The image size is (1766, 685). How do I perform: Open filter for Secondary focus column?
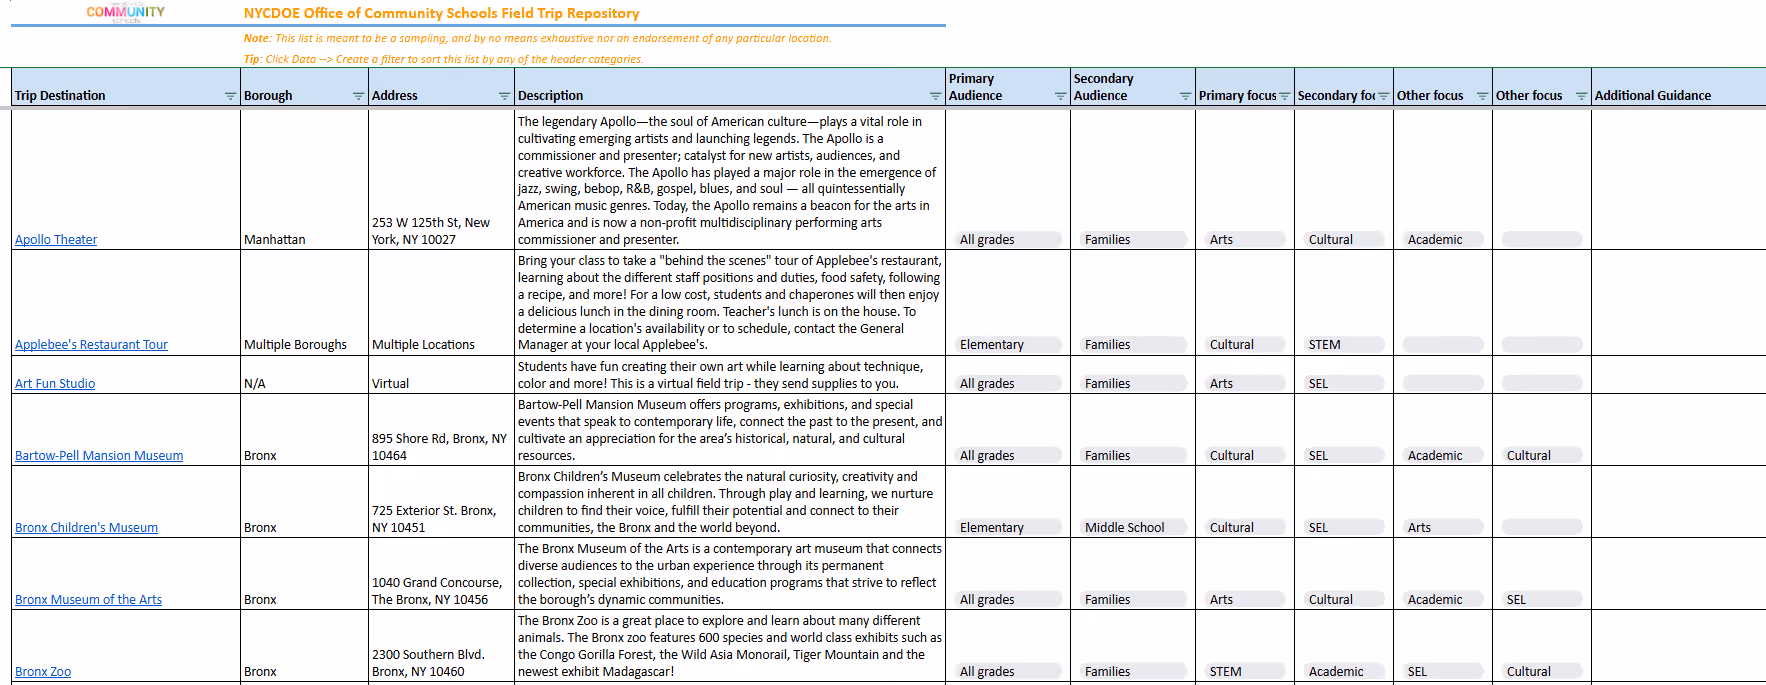[x=1383, y=96]
